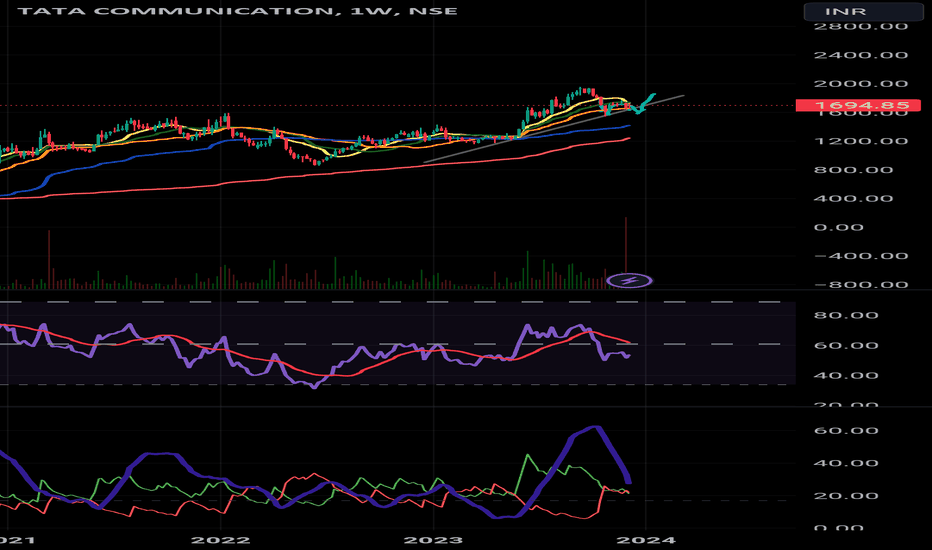This screenshot has height=550, width=932.
Task: Click the -400.00 price scale label
Action: pyautogui.click(x=861, y=256)
